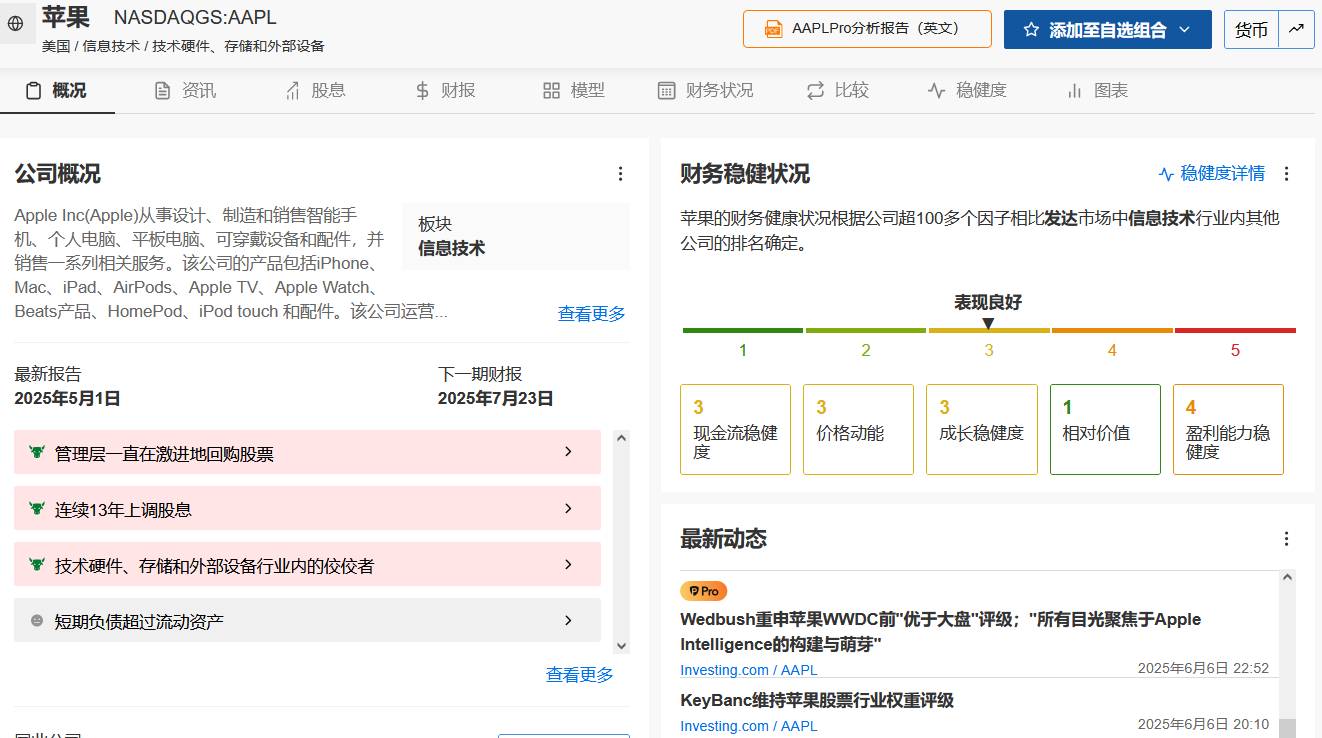Switch to the 财务状况 tab

[705, 91]
